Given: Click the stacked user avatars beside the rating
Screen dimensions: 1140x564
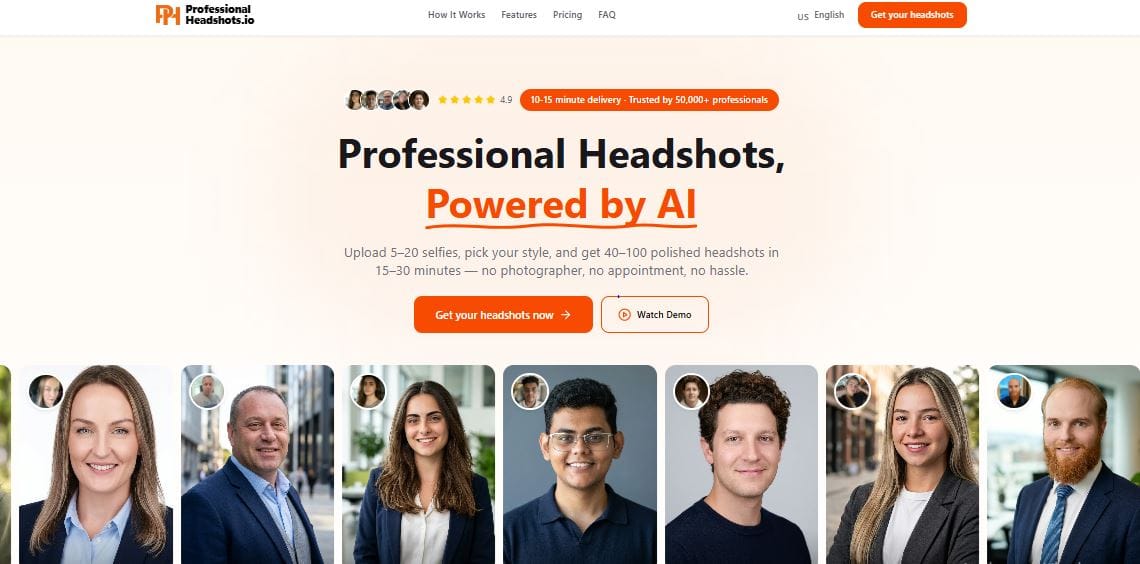Looking at the screenshot, I should 388,100.
